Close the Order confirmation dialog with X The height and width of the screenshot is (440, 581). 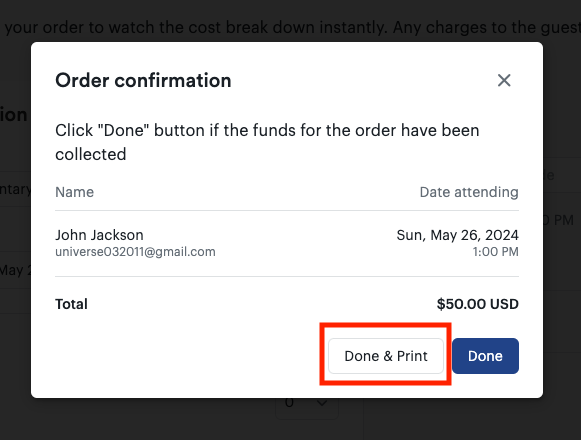point(504,80)
